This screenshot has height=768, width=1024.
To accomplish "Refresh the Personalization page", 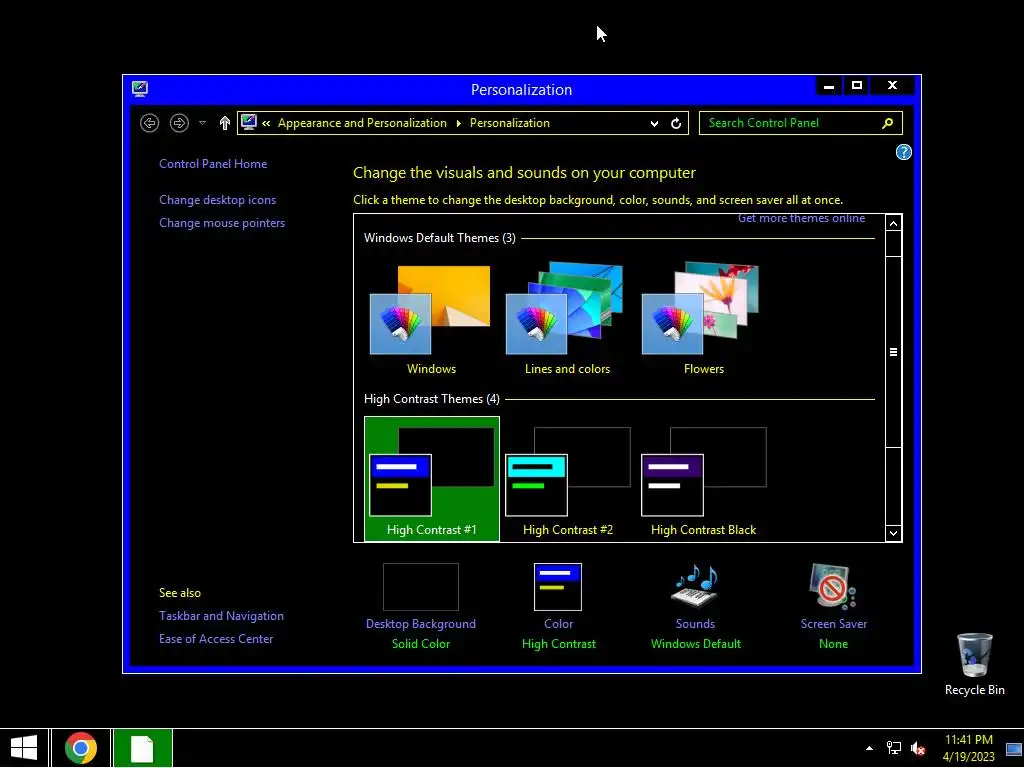I will point(676,123).
